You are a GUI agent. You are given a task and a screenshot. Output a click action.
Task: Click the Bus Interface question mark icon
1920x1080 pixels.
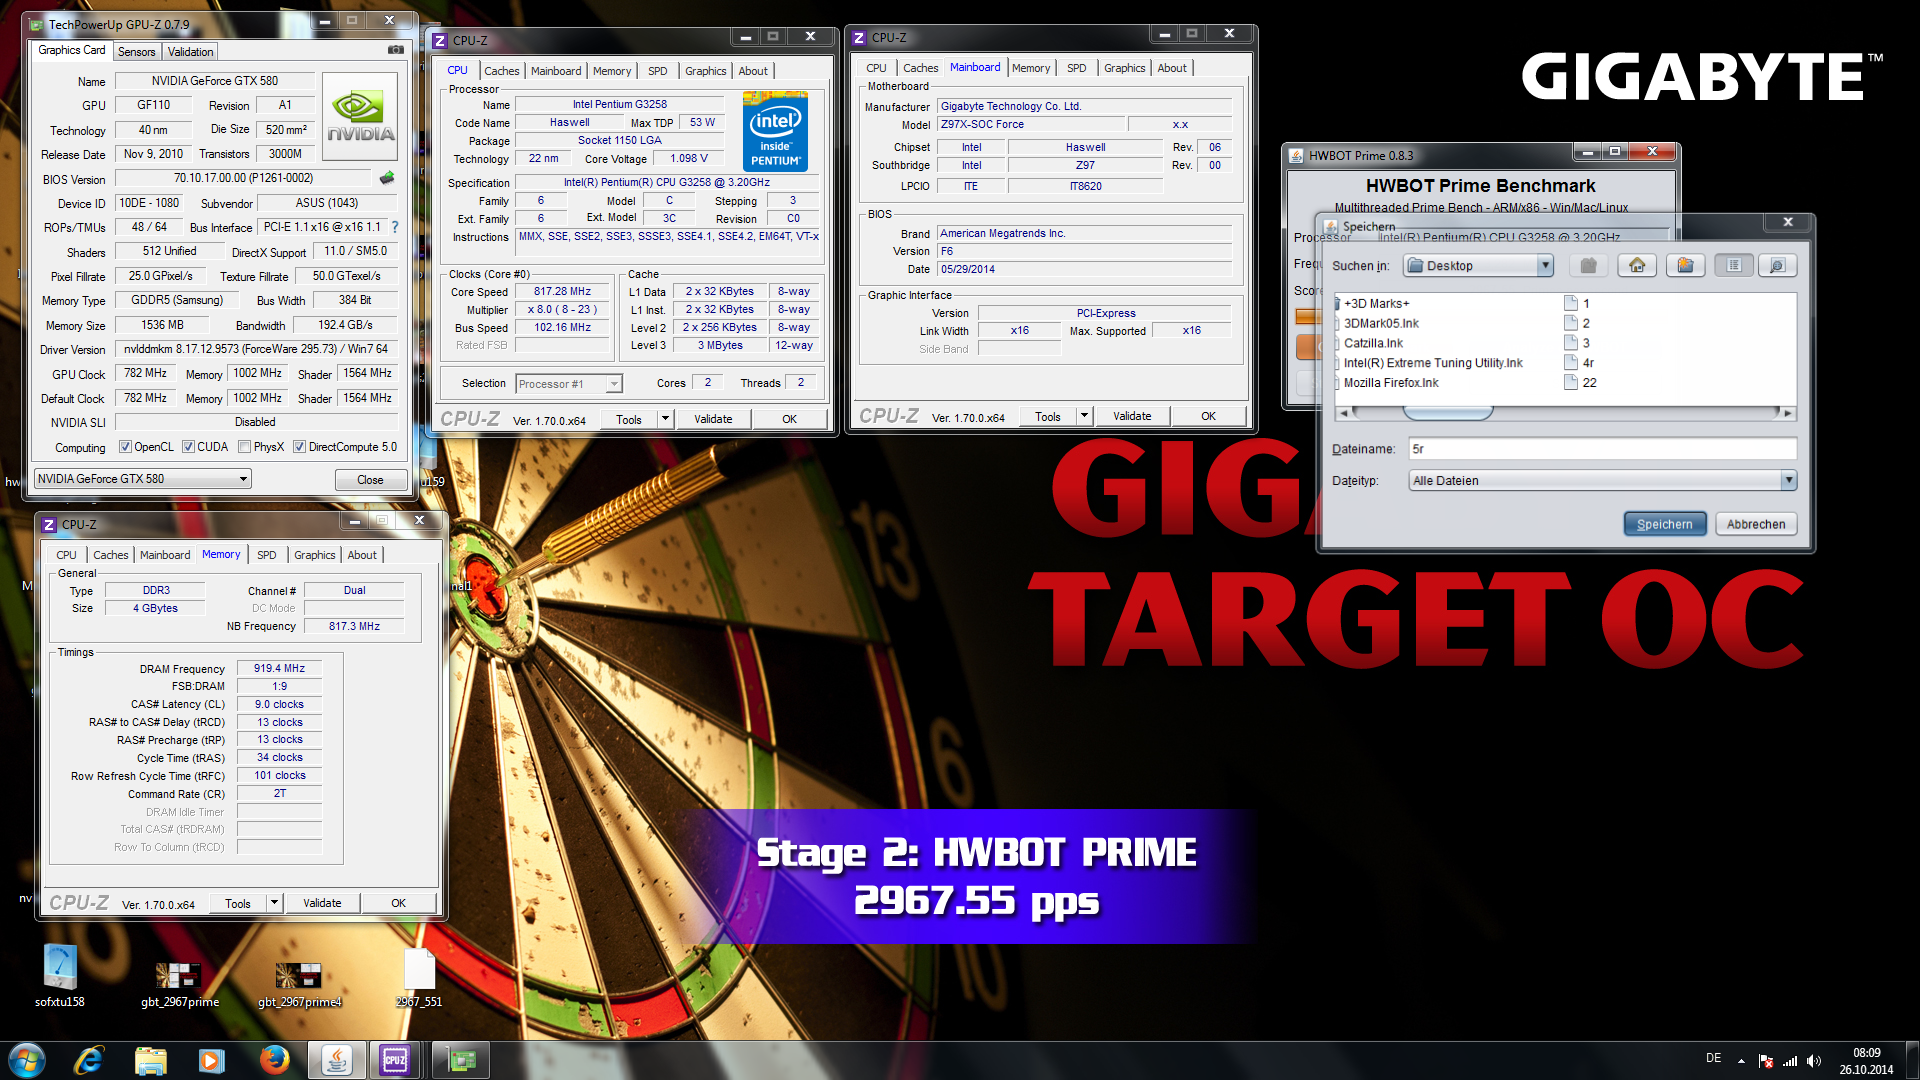point(395,227)
